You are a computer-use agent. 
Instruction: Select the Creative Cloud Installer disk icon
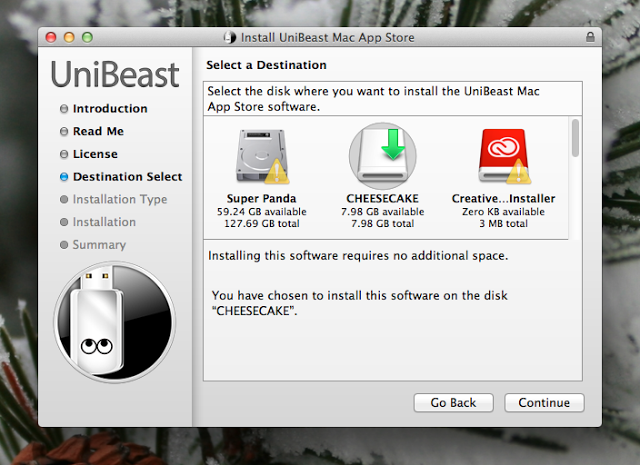tap(504, 156)
